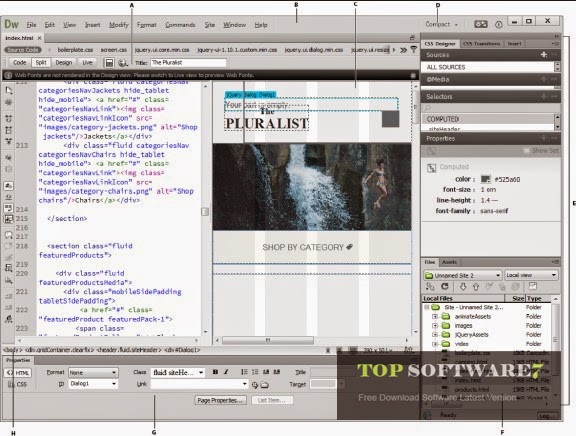
Task: Click the Page Properties button
Action: [220, 400]
